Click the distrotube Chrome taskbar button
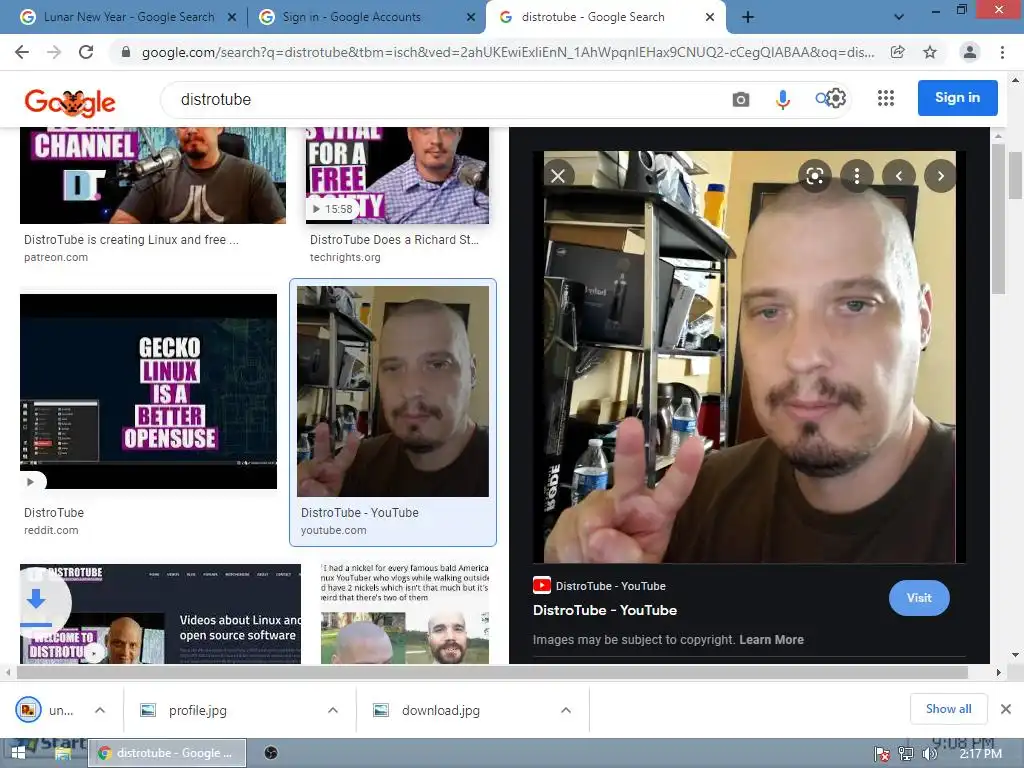 coord(167,753)
